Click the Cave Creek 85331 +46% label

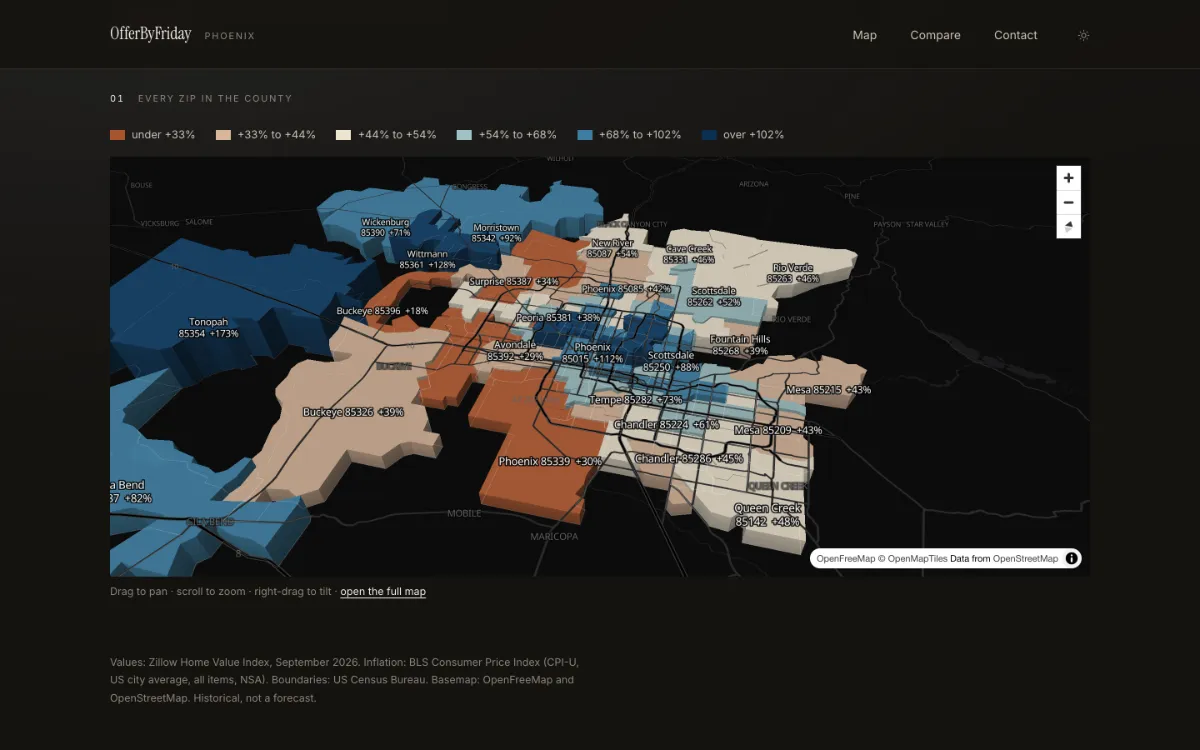point(689,254)
